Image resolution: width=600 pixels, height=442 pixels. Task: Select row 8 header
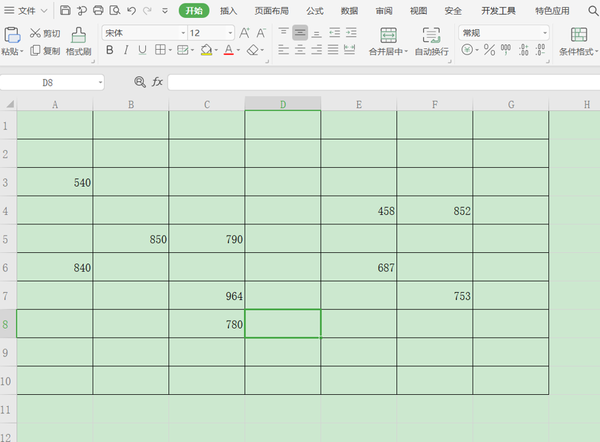(8, 324)
